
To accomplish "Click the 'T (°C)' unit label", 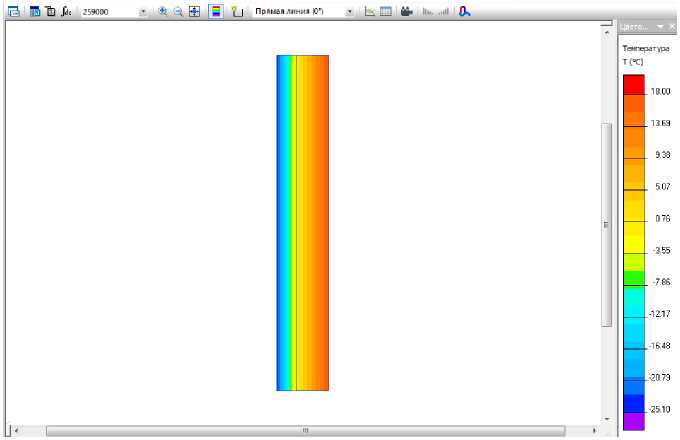I will pyautogui.click(x=633, y=62).
